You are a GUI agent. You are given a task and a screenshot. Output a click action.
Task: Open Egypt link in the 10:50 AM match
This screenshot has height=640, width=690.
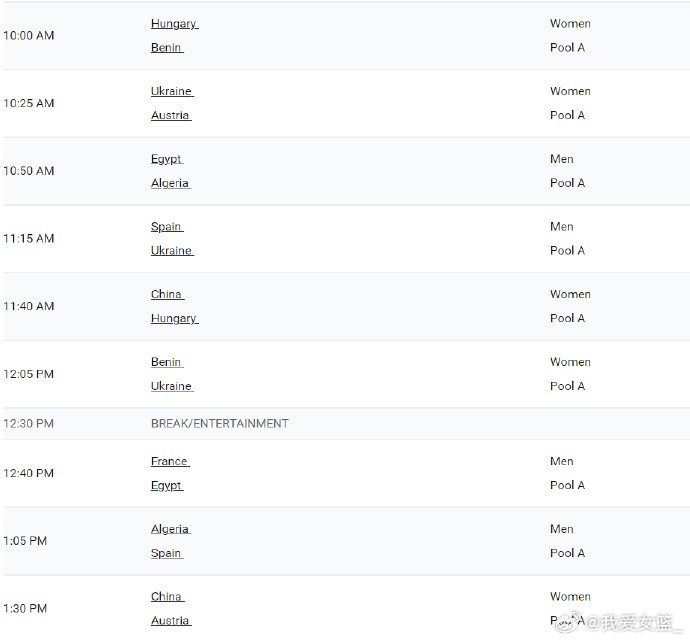[x=166, y=160]
